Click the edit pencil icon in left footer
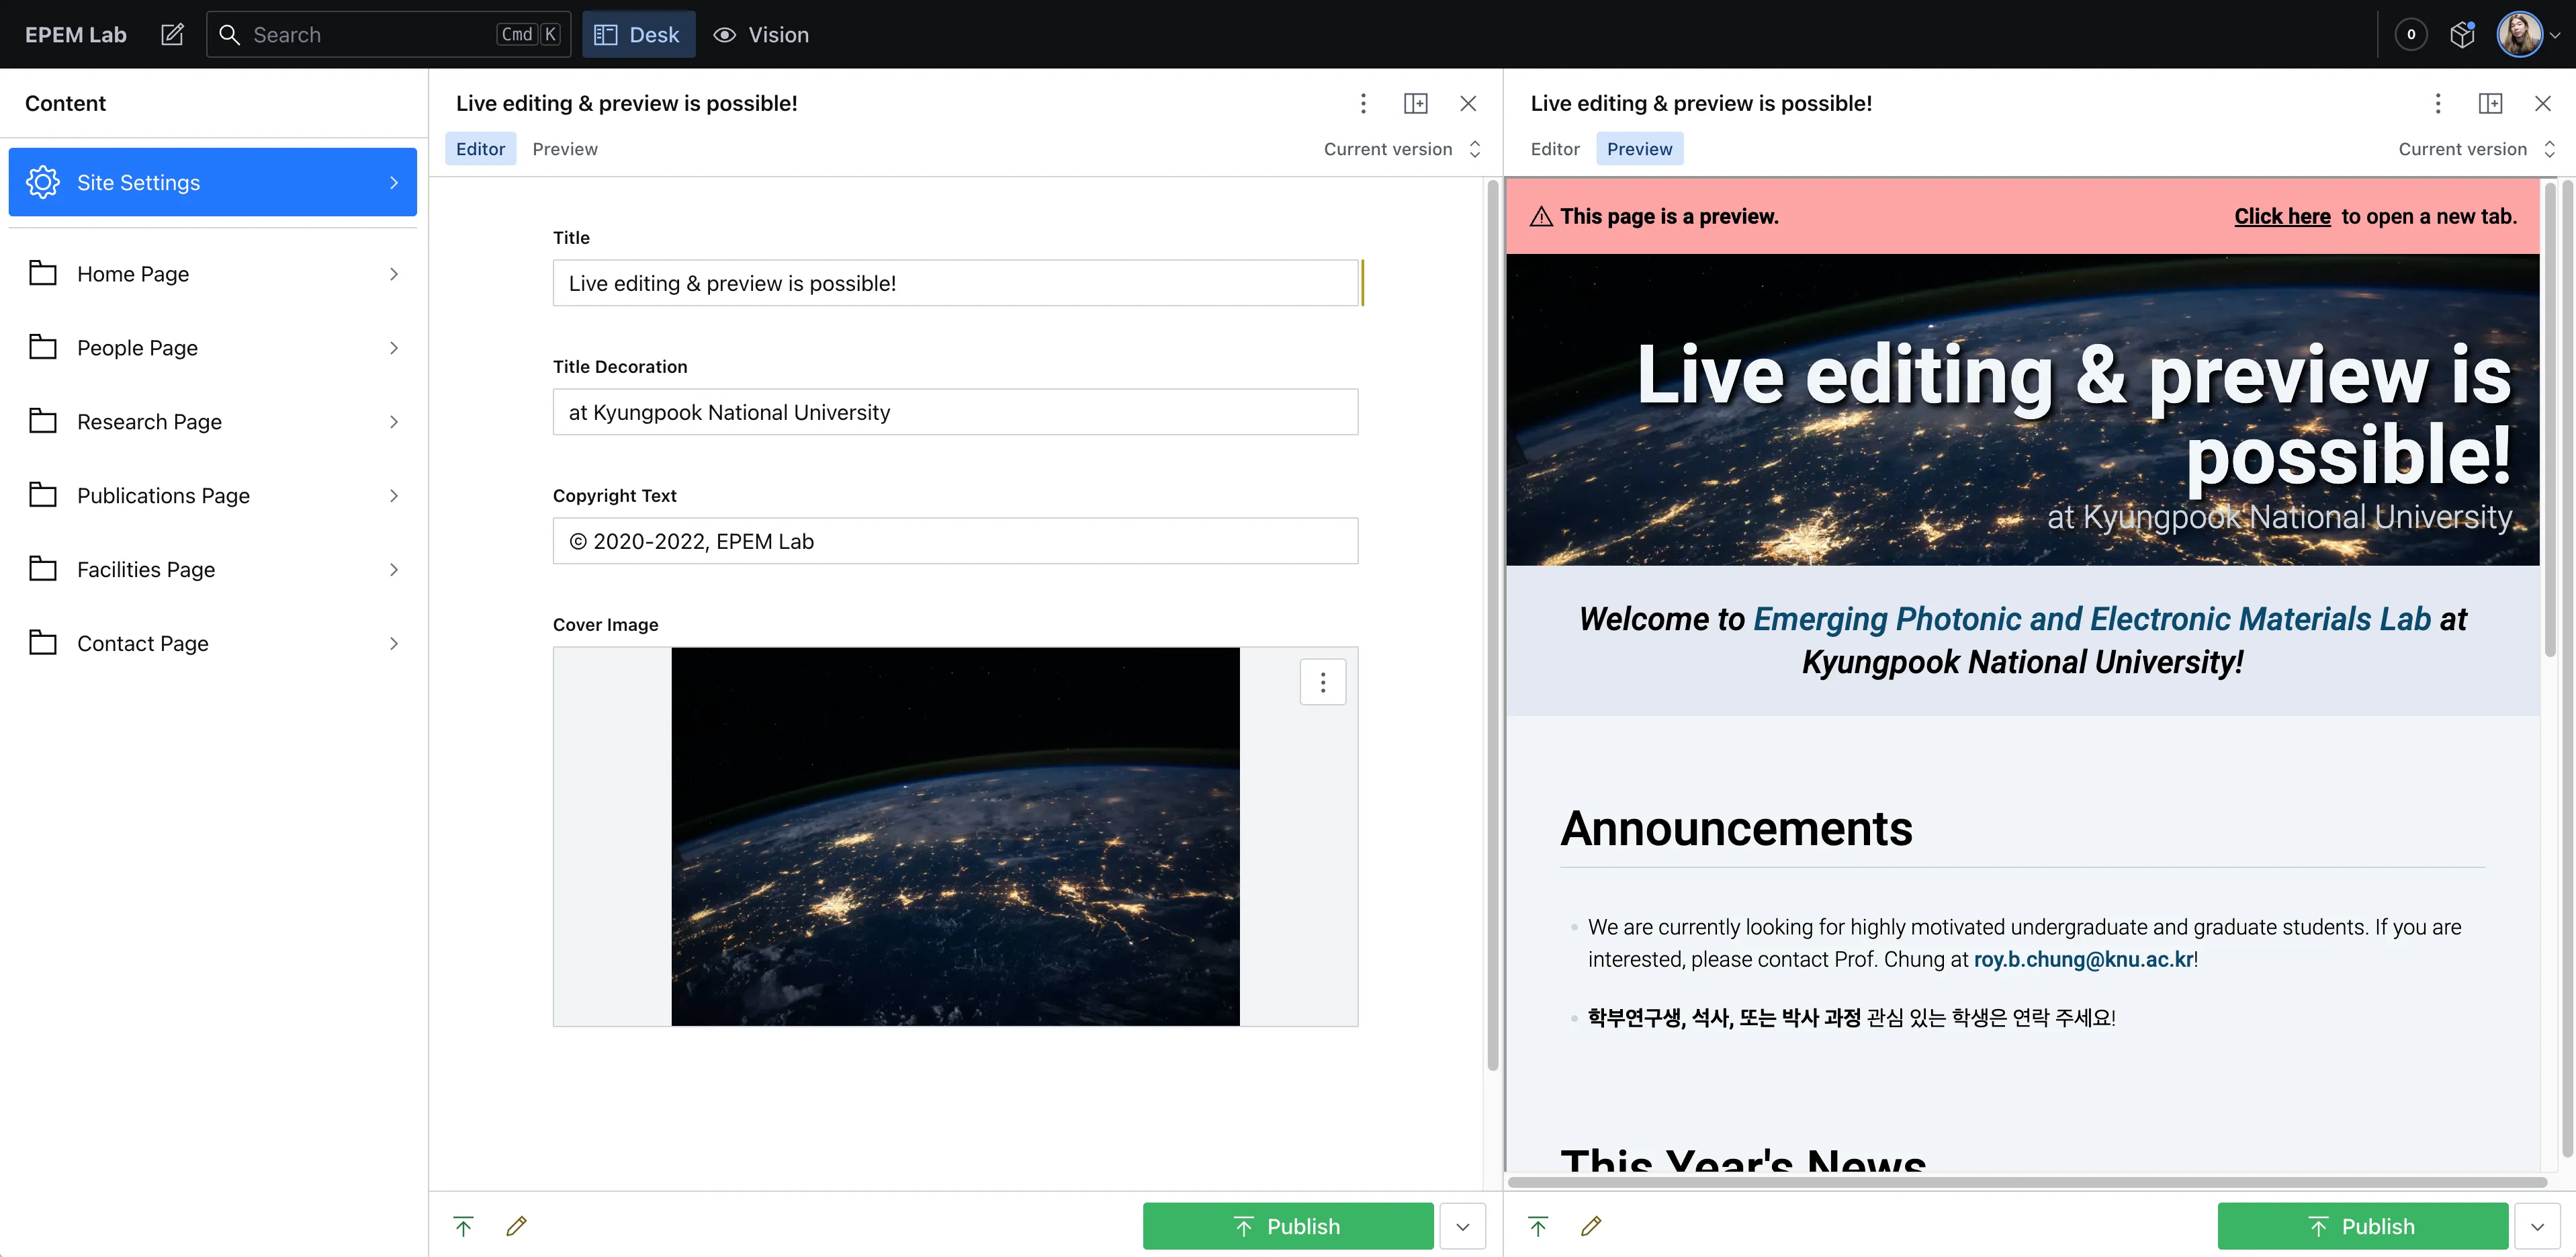The height and width of the screenshot is (1257, 2576). (516, 1226)
